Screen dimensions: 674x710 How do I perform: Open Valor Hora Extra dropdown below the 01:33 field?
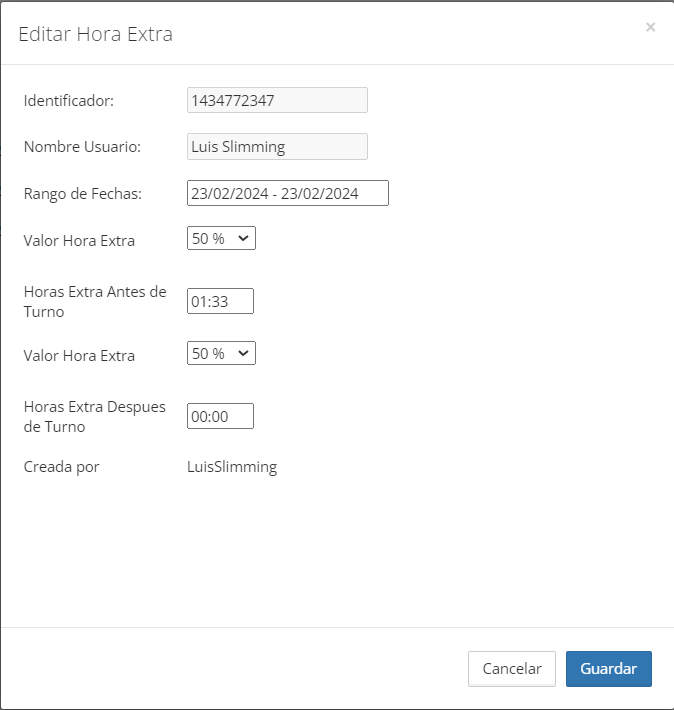coord(221,354)
